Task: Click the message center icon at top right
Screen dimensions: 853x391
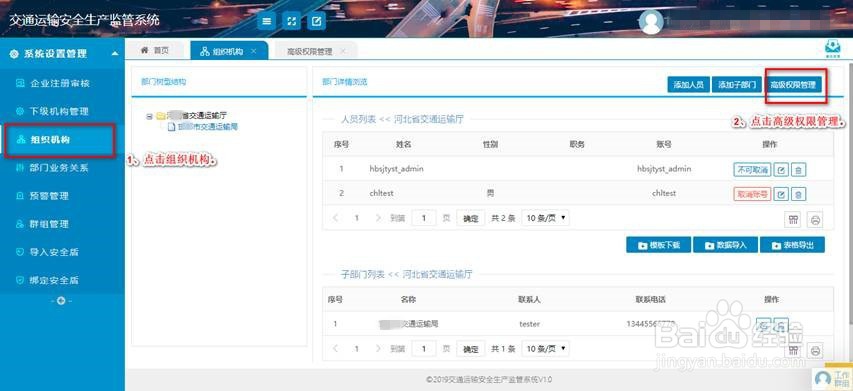Action: pos(832,49)
